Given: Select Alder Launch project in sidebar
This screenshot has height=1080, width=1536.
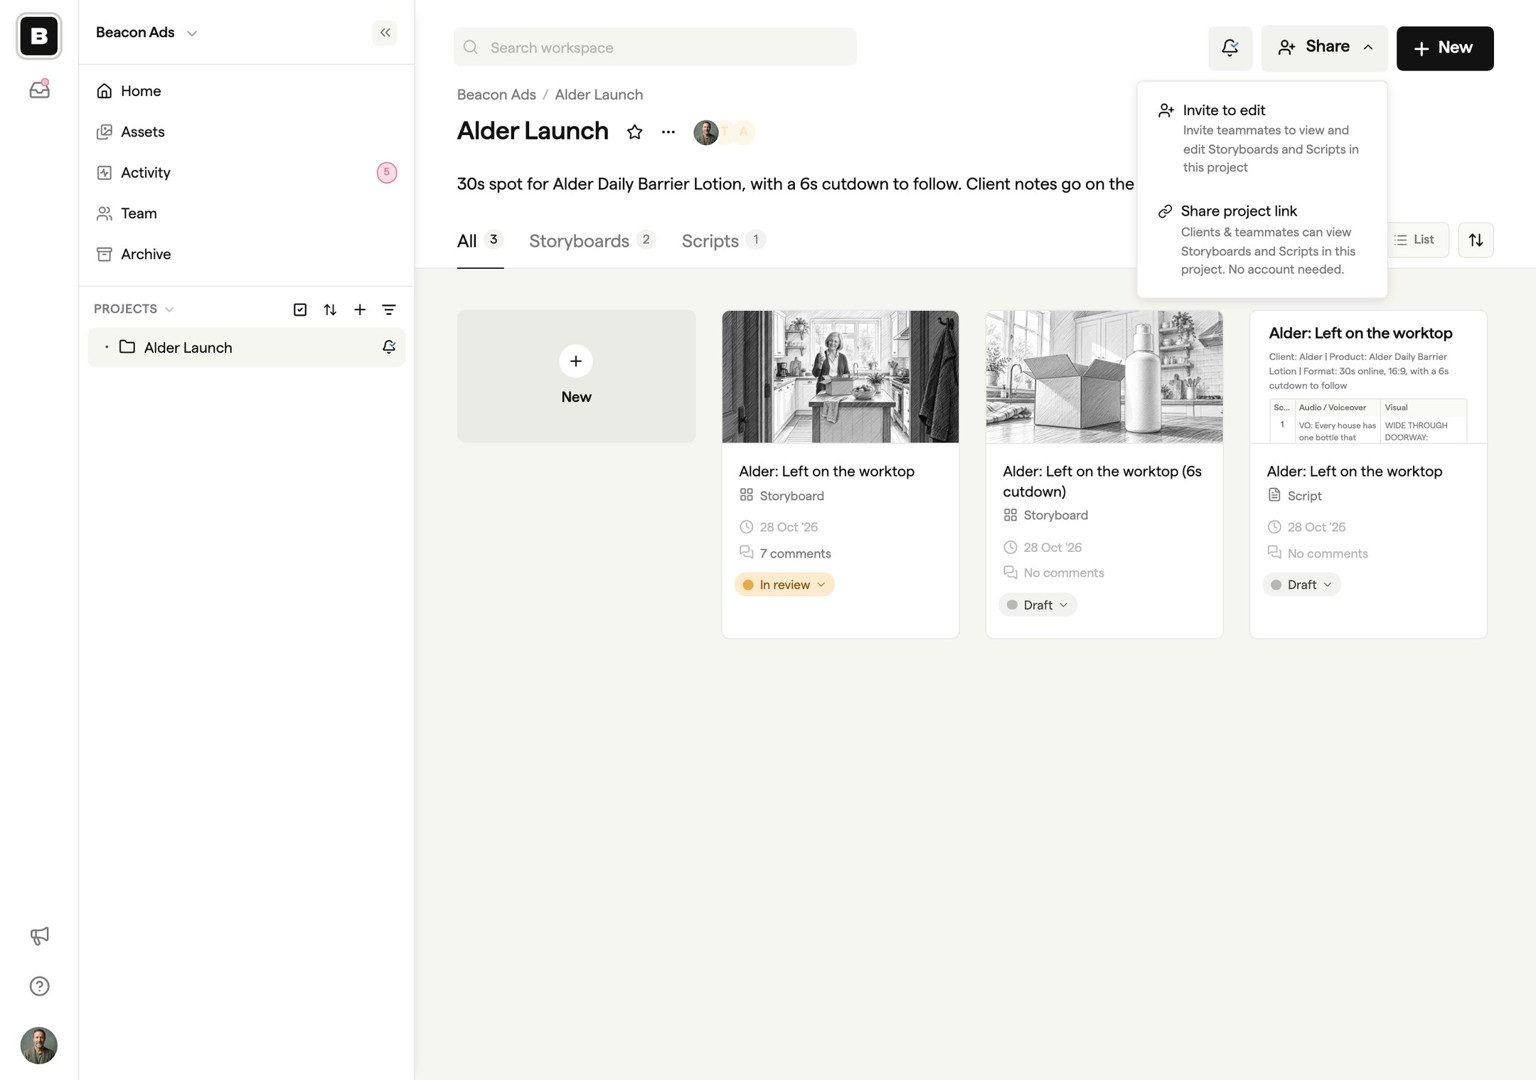Looking at the screenshot, I should 246,347.
